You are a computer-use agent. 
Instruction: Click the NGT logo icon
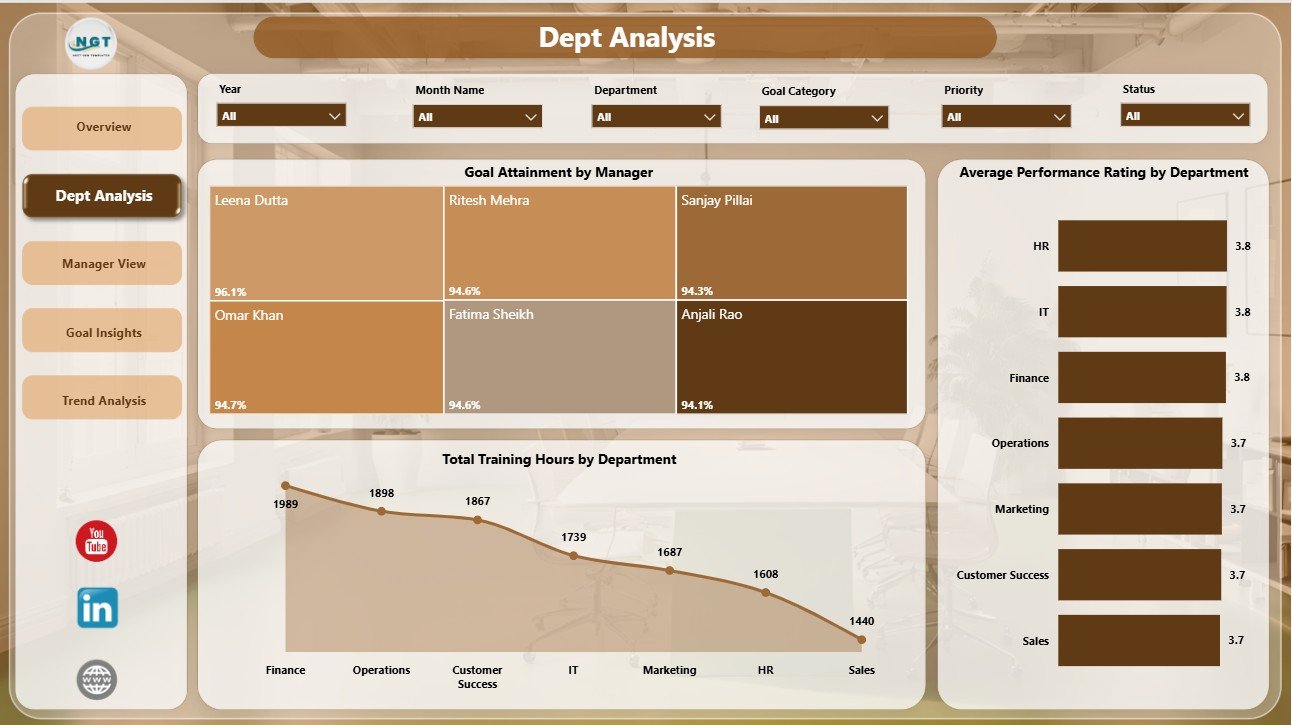(91, 42)
